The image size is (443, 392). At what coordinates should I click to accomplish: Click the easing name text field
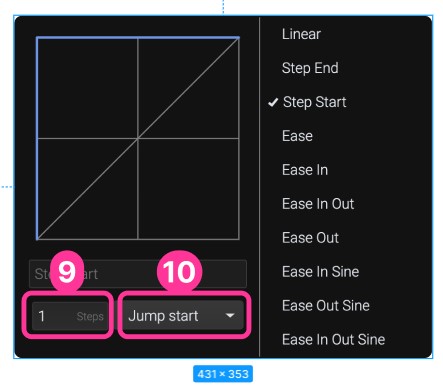click(x=138, y=274)
